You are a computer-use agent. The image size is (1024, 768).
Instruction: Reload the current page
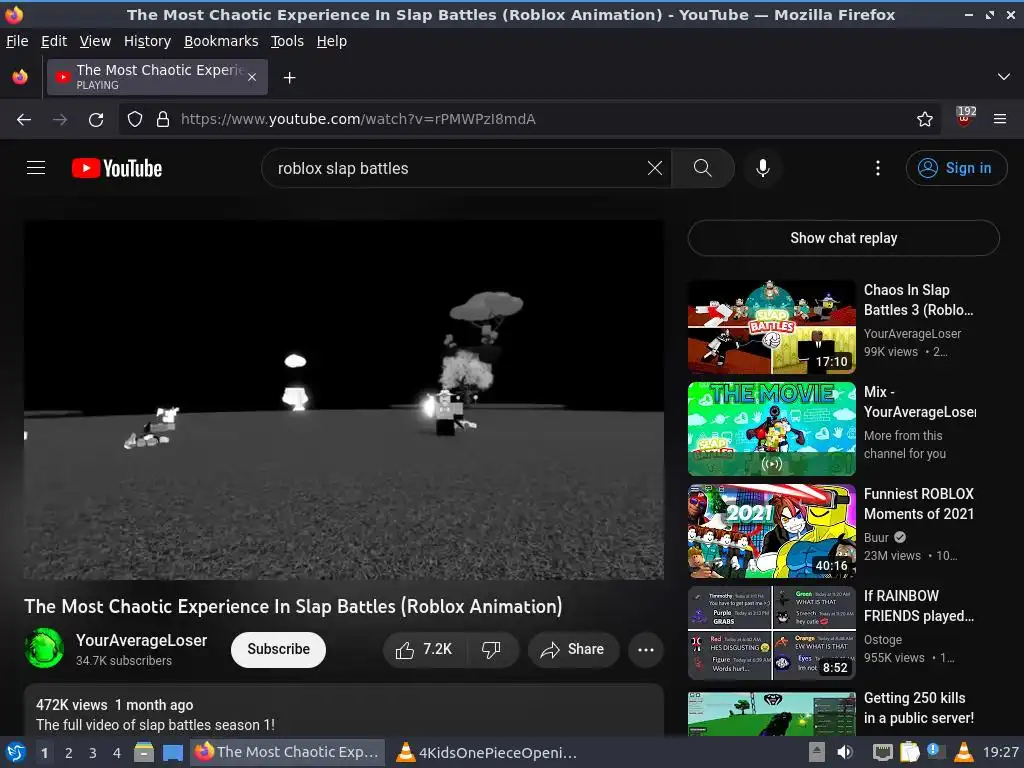pyautogui.click(x=96, y=119)
